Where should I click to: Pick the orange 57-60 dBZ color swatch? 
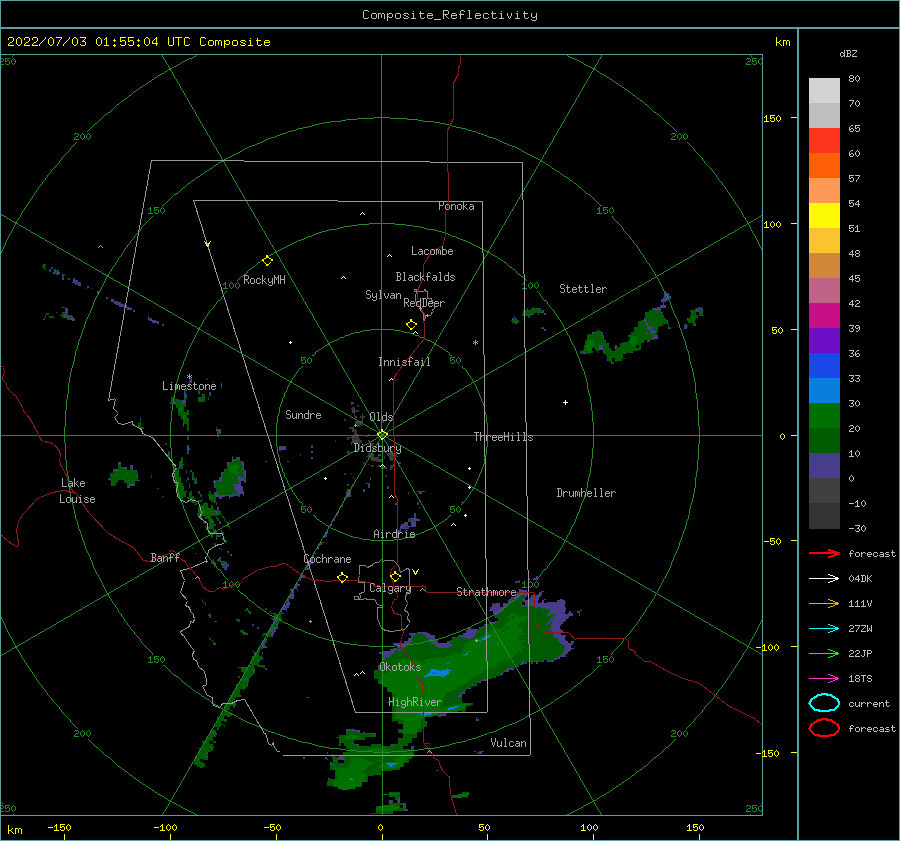click(x=824, y=165)
